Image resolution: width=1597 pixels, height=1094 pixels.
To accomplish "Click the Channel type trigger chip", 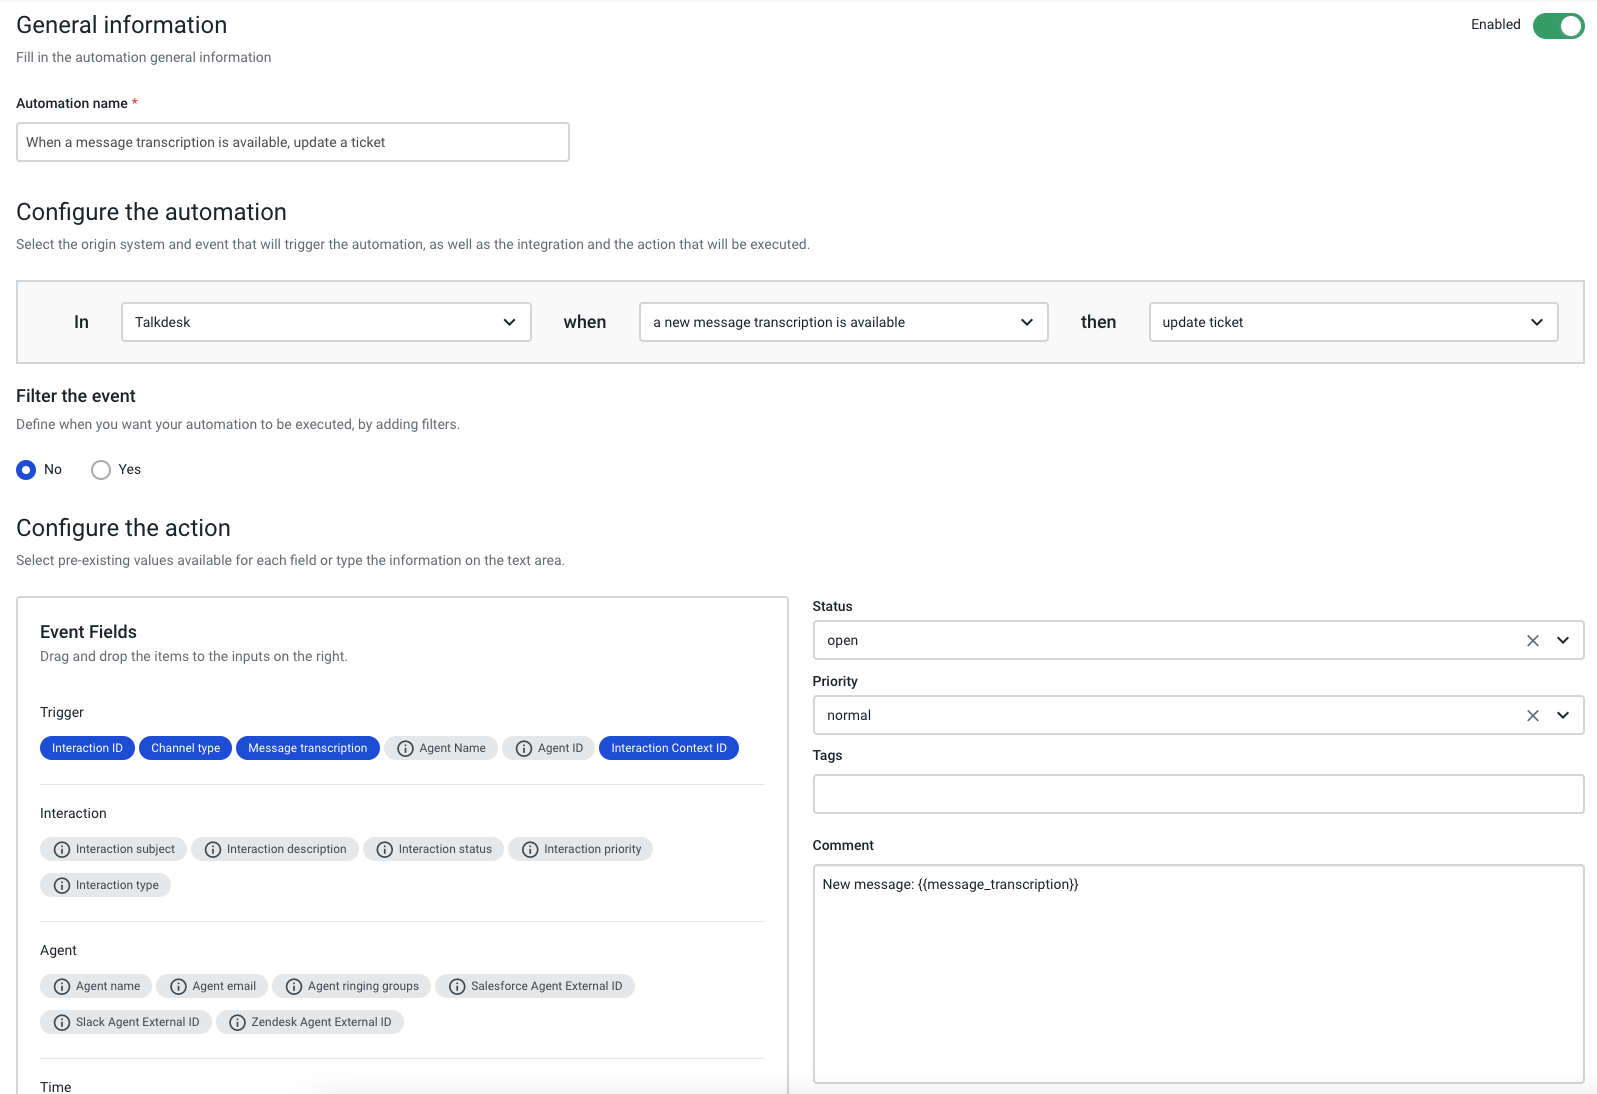I will (185, 748).
